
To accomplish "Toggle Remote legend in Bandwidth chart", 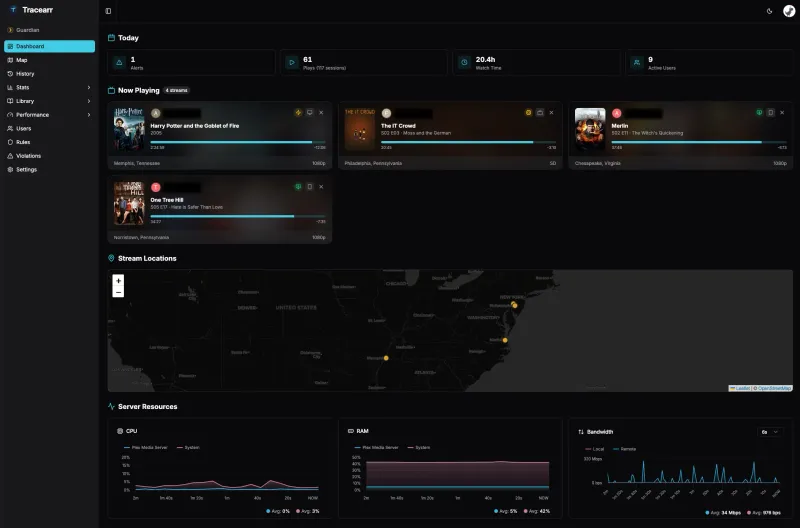I will pyautogui.click(x=625, y=449).
